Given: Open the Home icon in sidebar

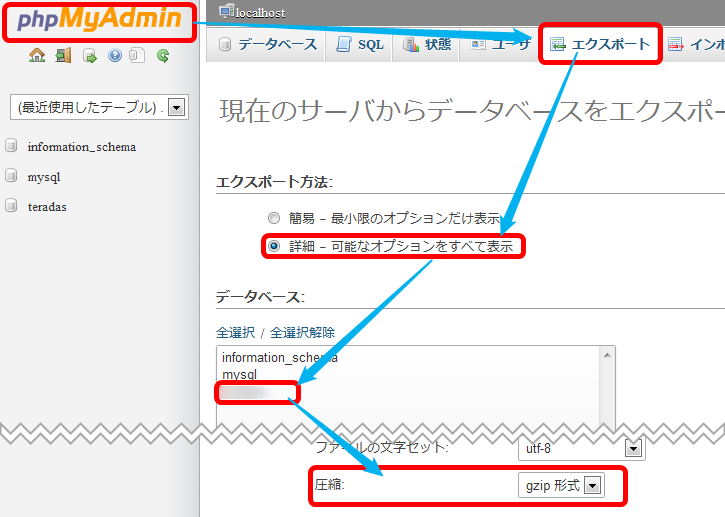Looking at the screenshot, I should [x=37, y=55].
